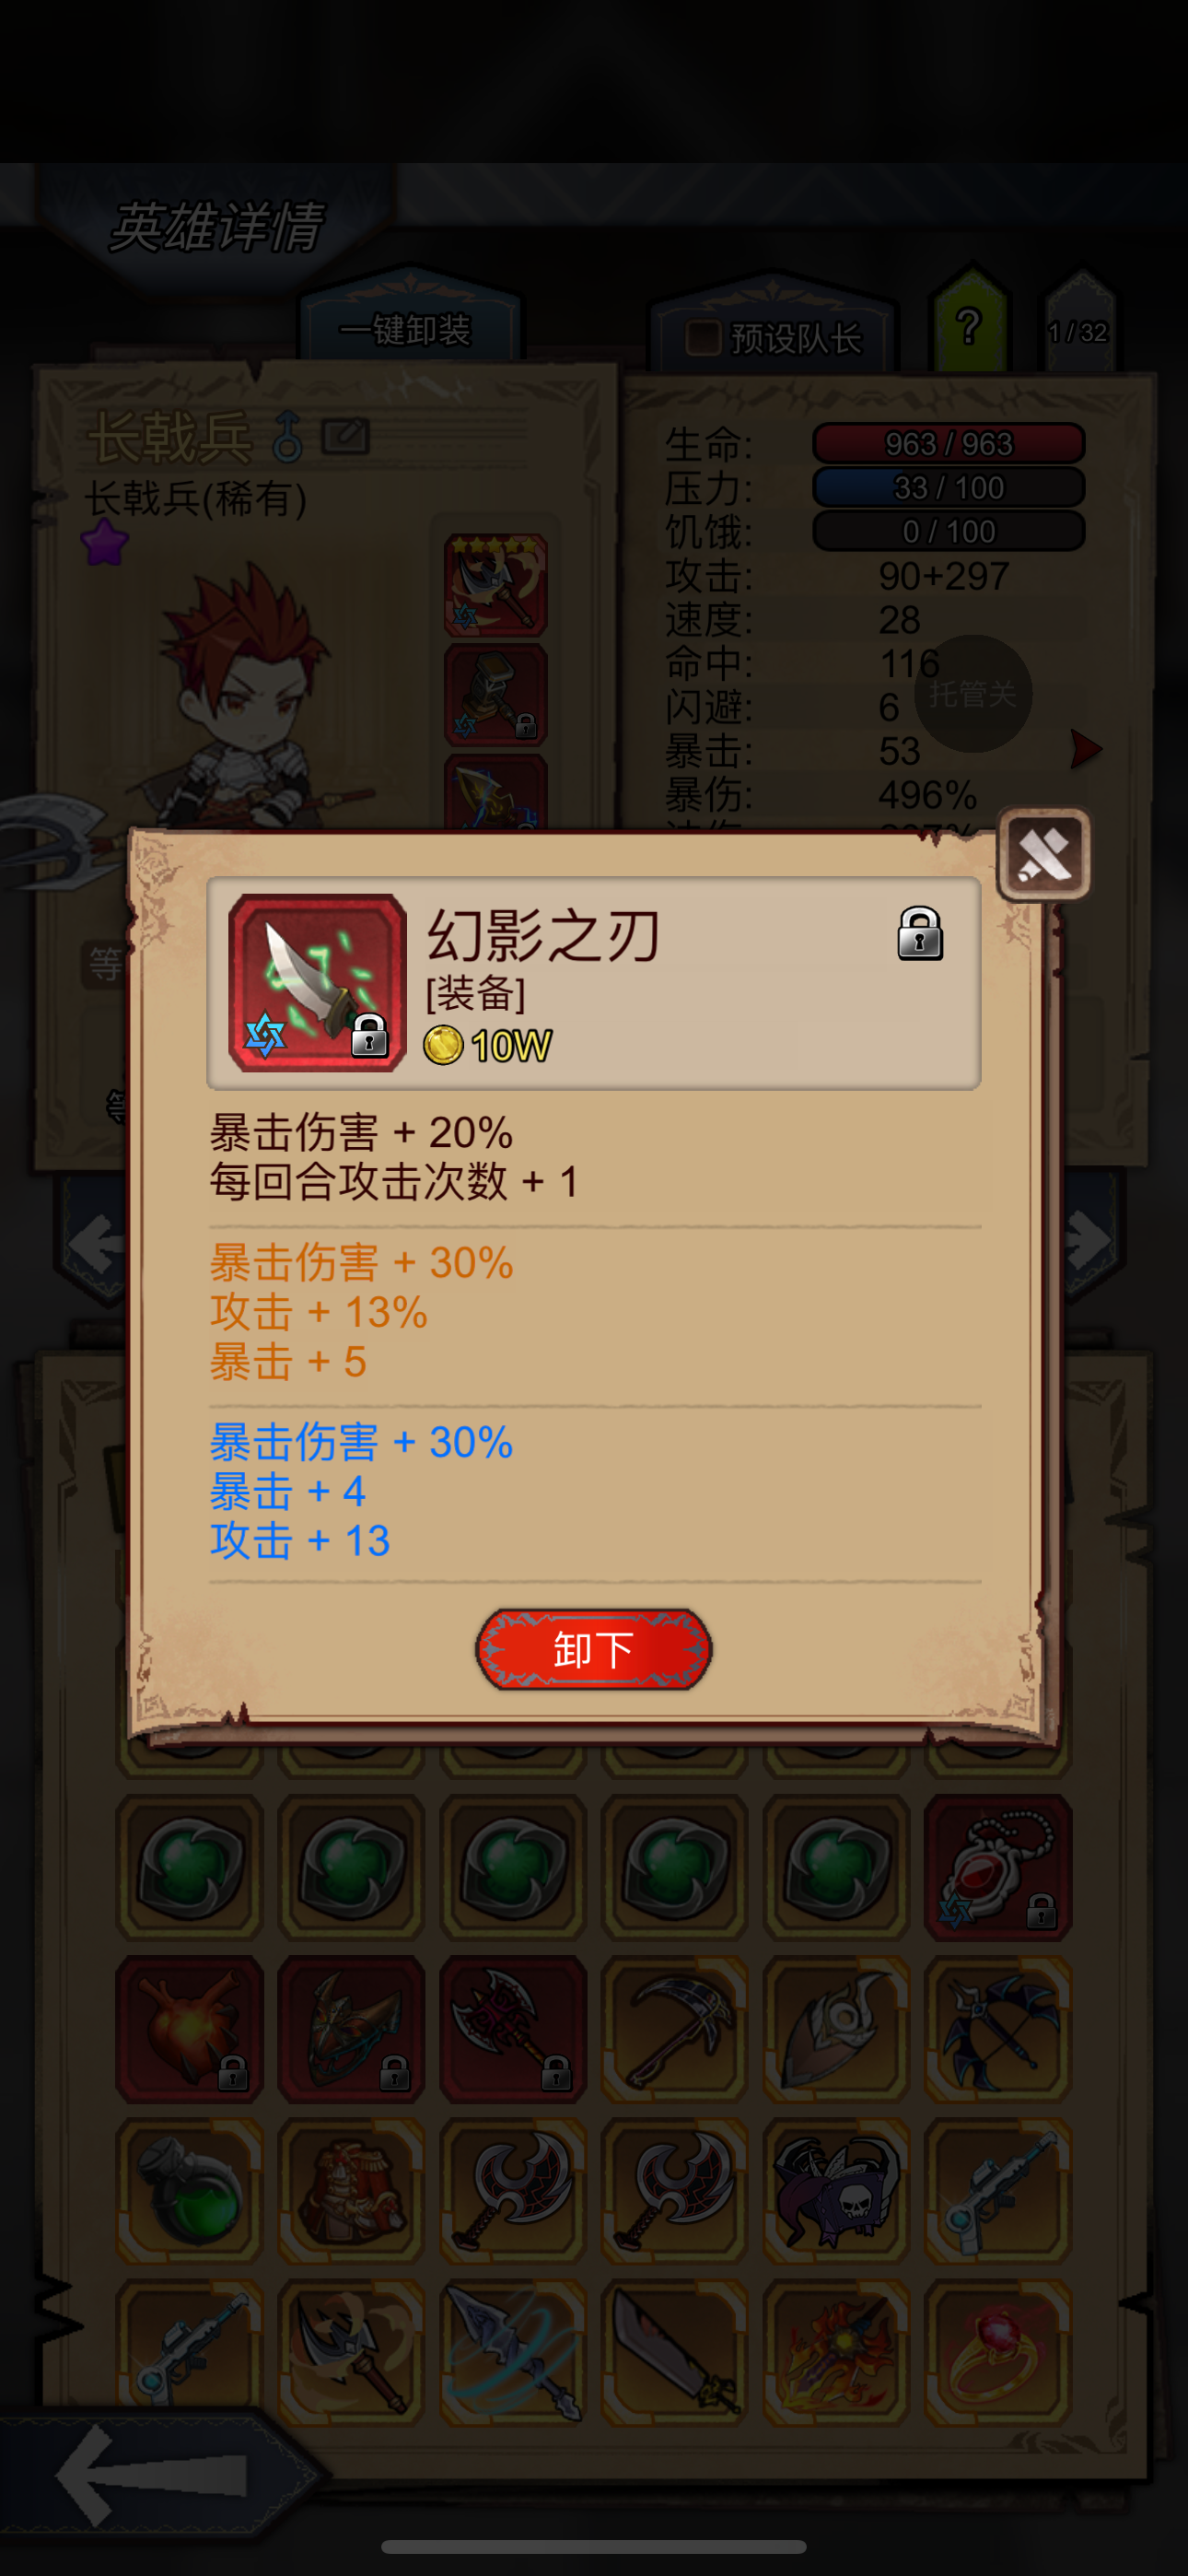Viewport: 1188px width, 2576px height.
Task: Select the green potion flask item
Action: tap(190, 2190)
